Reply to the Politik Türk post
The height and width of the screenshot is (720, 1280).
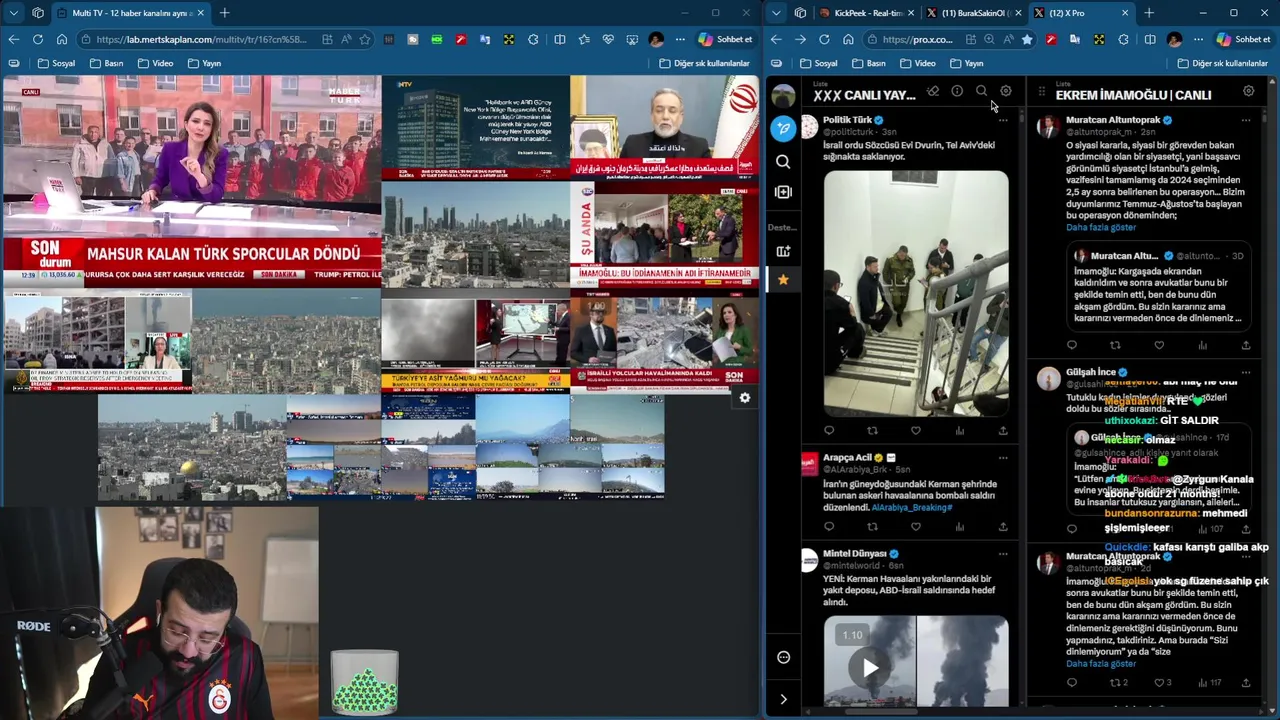(x=829, y=431)
